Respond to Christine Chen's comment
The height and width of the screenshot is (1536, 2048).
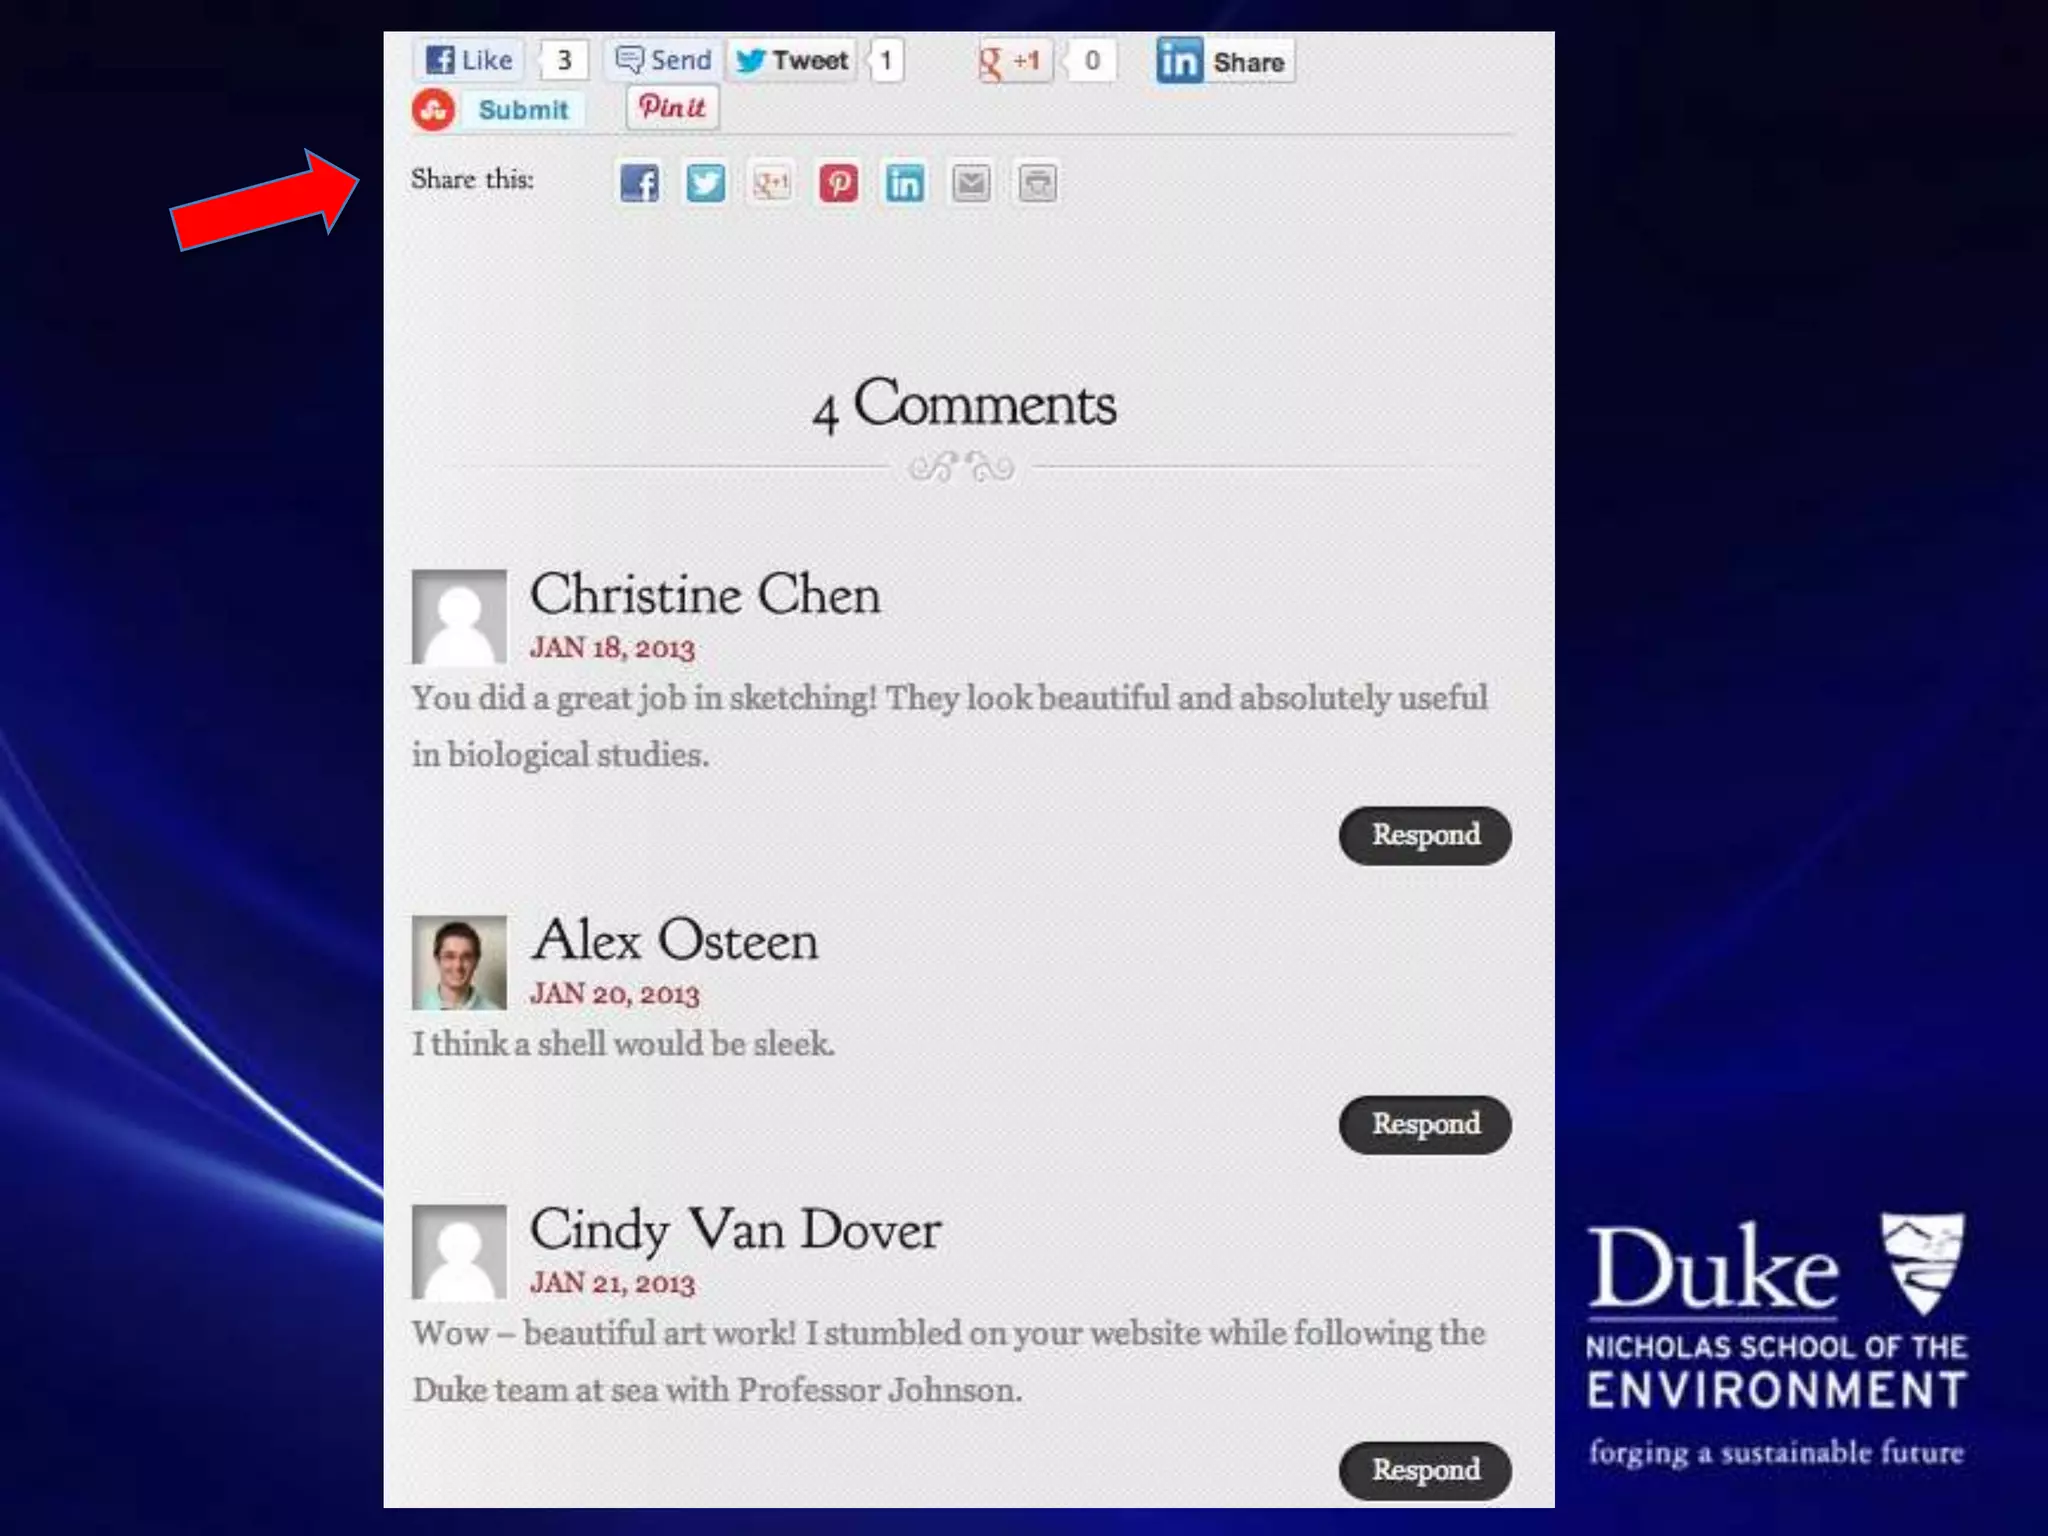(1424, 835)
